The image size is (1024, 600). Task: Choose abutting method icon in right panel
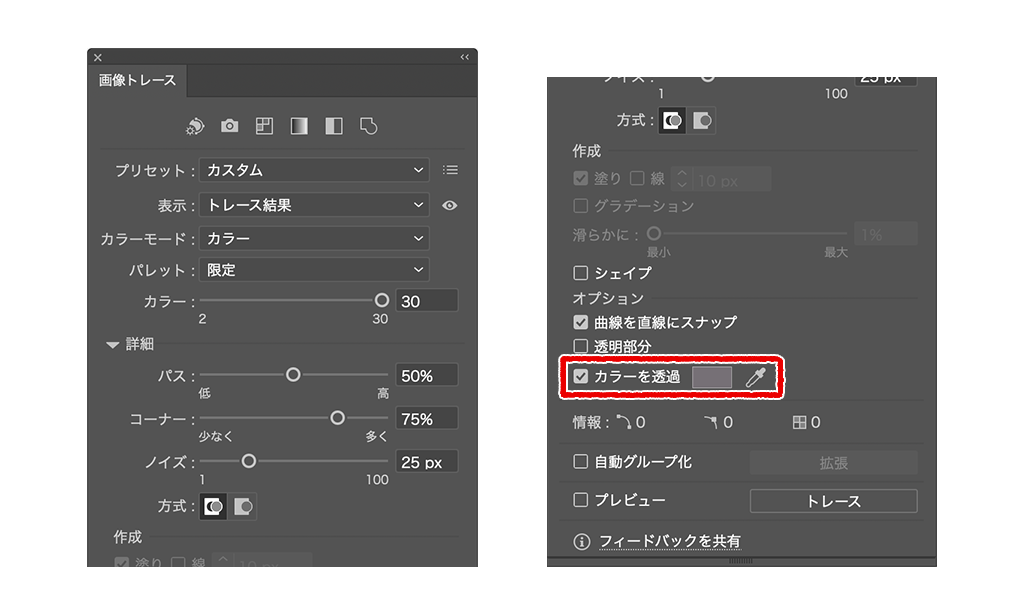point(672,121)
